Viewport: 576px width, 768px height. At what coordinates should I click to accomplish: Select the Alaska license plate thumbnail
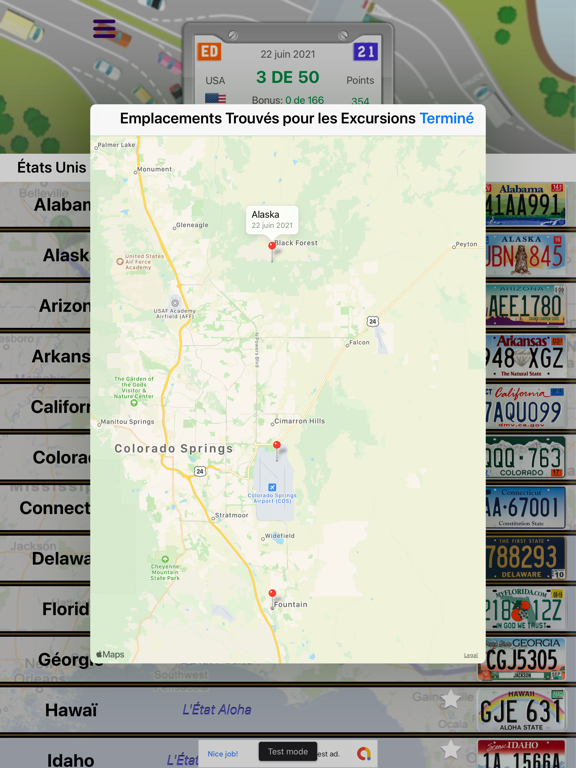click(525, 255)
